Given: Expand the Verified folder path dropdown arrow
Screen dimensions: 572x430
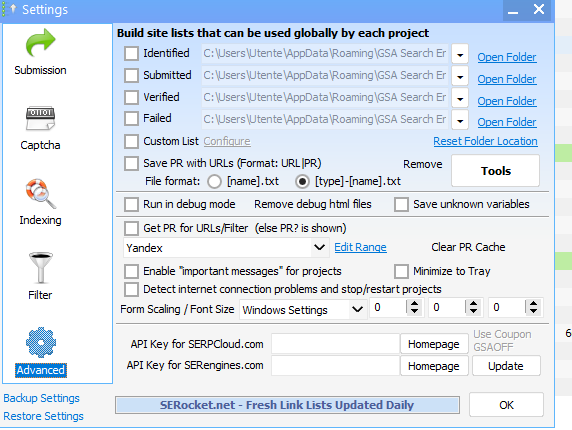Looking at the screenshot, I should click(460, 98).
